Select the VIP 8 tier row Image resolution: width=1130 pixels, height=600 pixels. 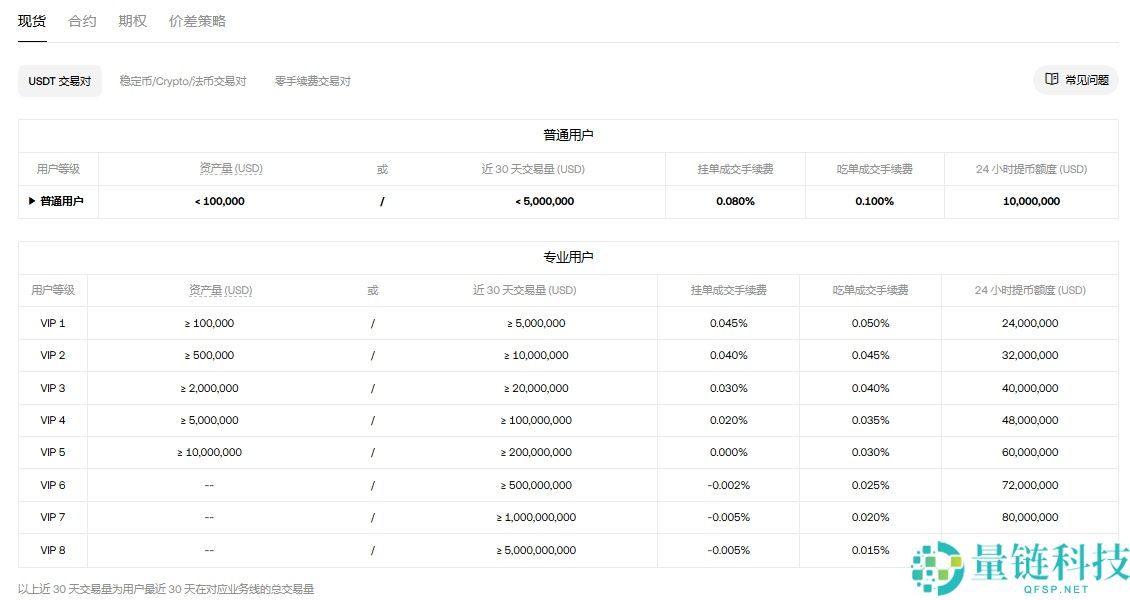tap(52, 550)
